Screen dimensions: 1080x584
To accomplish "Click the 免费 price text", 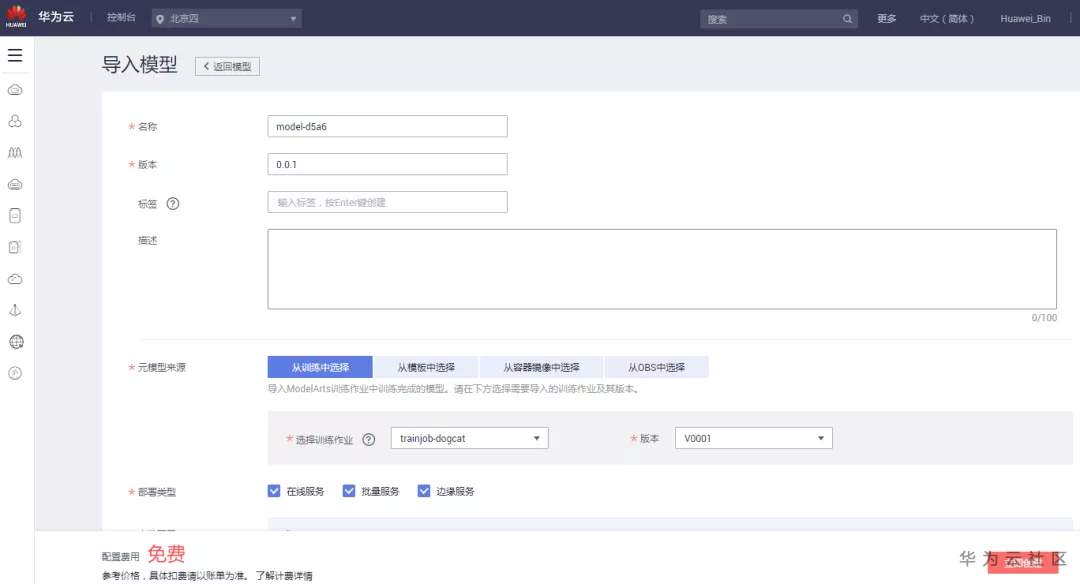I will tap(166, 554).
